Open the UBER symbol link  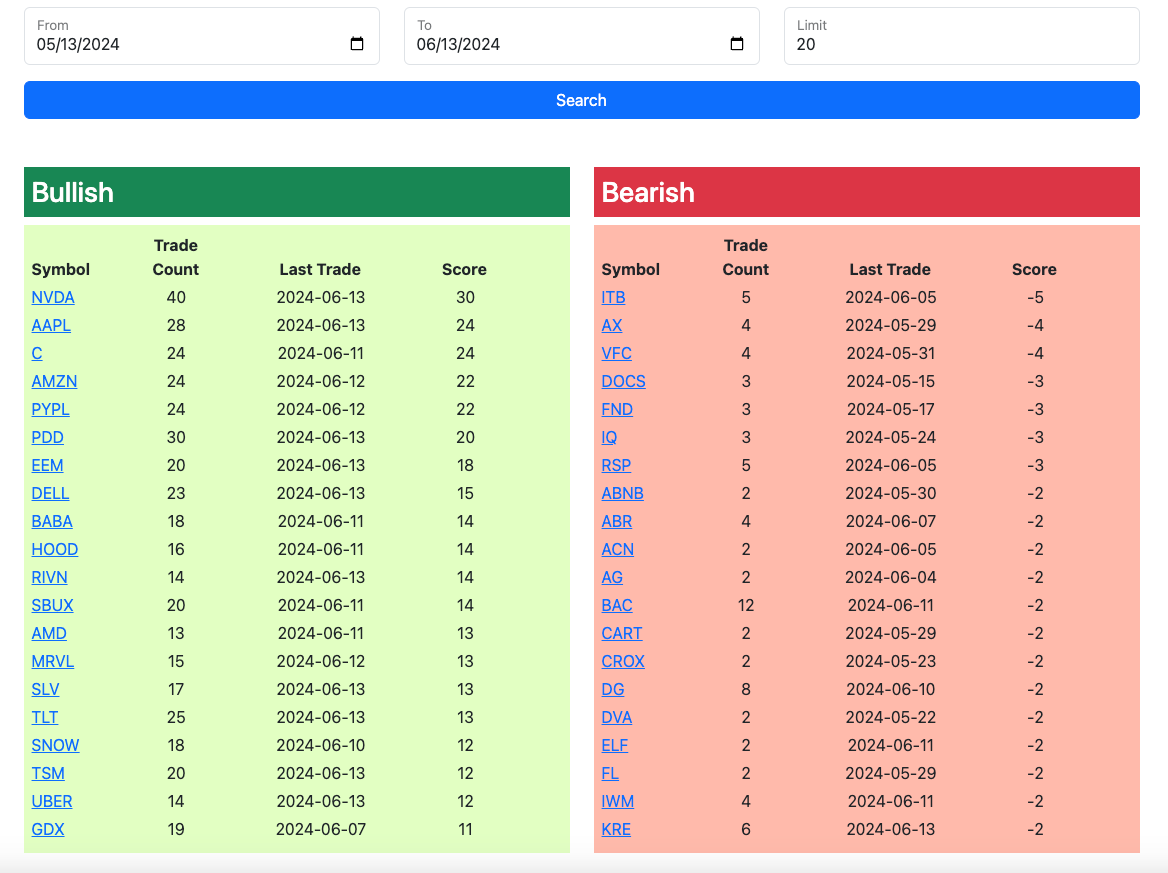tap(52, 801)
